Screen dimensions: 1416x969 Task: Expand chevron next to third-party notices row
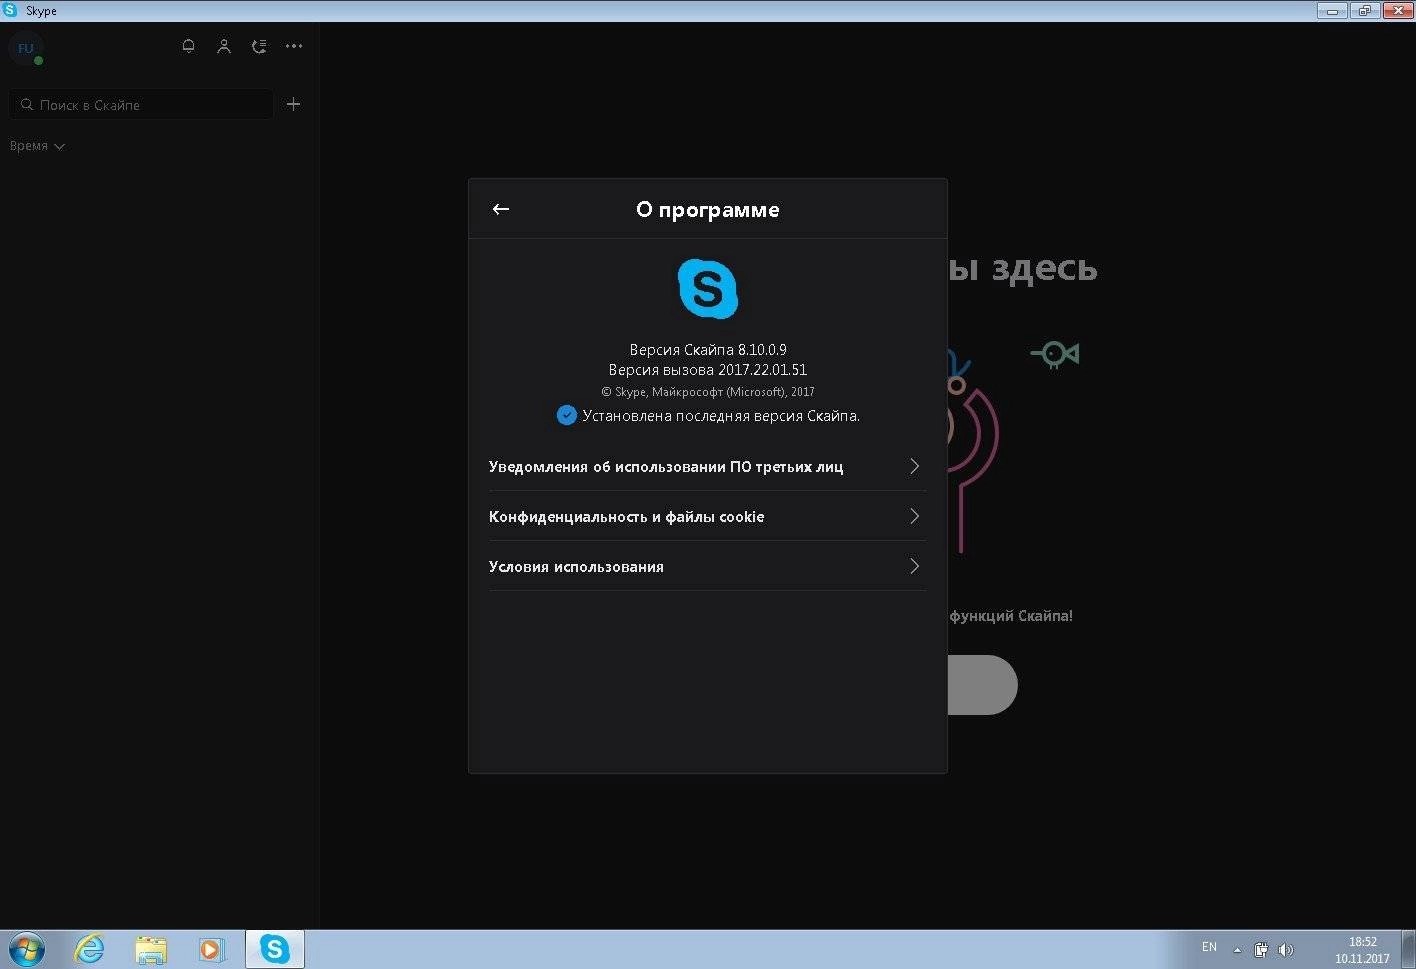(914, 466)
